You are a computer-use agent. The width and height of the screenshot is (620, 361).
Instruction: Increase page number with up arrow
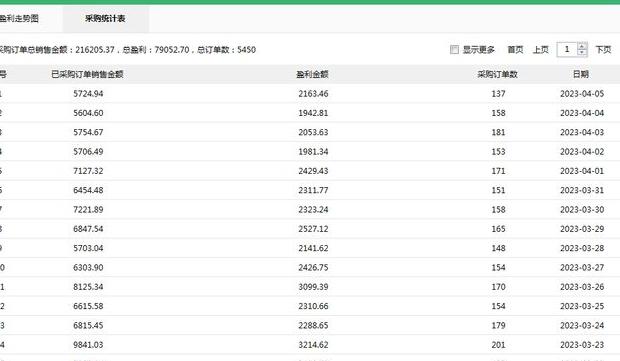582,46
